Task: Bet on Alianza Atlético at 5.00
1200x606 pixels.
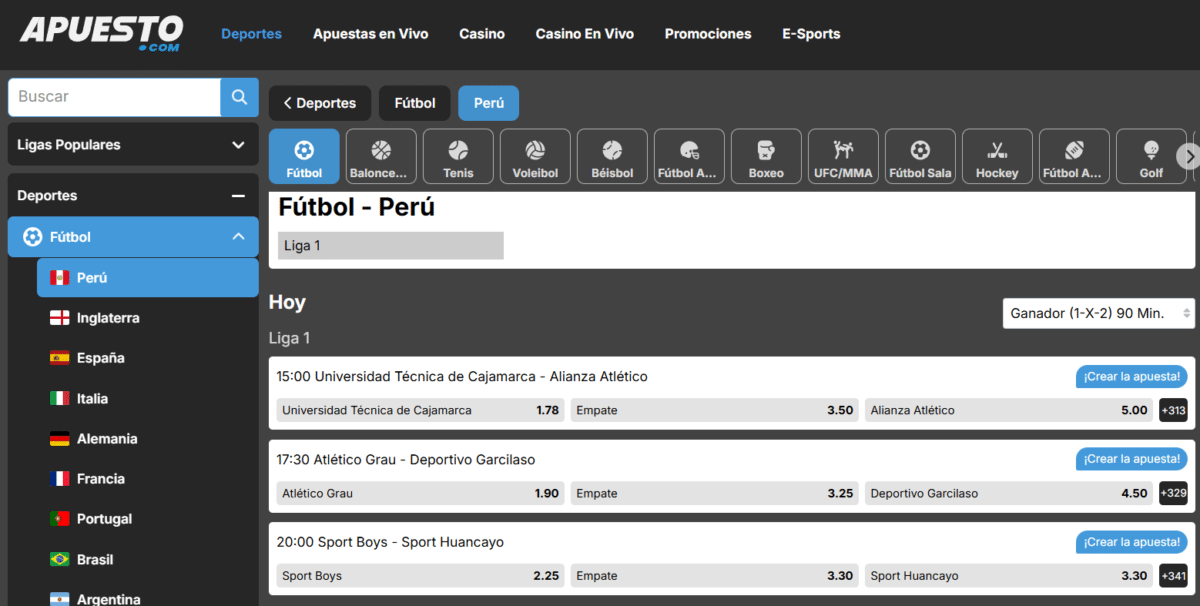Action: pos(1009,410)
